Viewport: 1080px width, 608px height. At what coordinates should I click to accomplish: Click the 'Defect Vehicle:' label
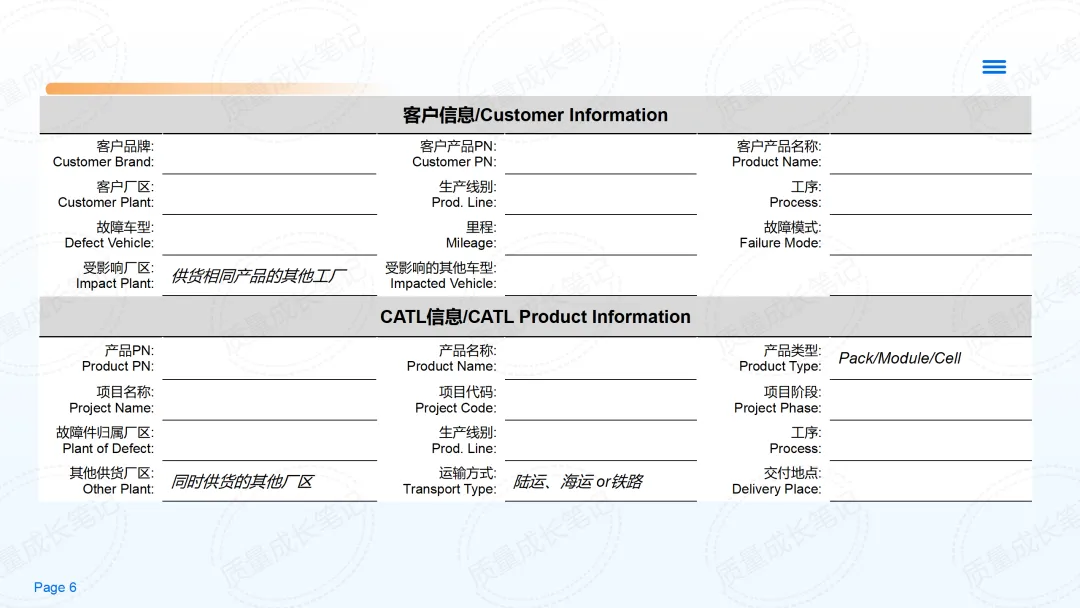pos(110,243)
